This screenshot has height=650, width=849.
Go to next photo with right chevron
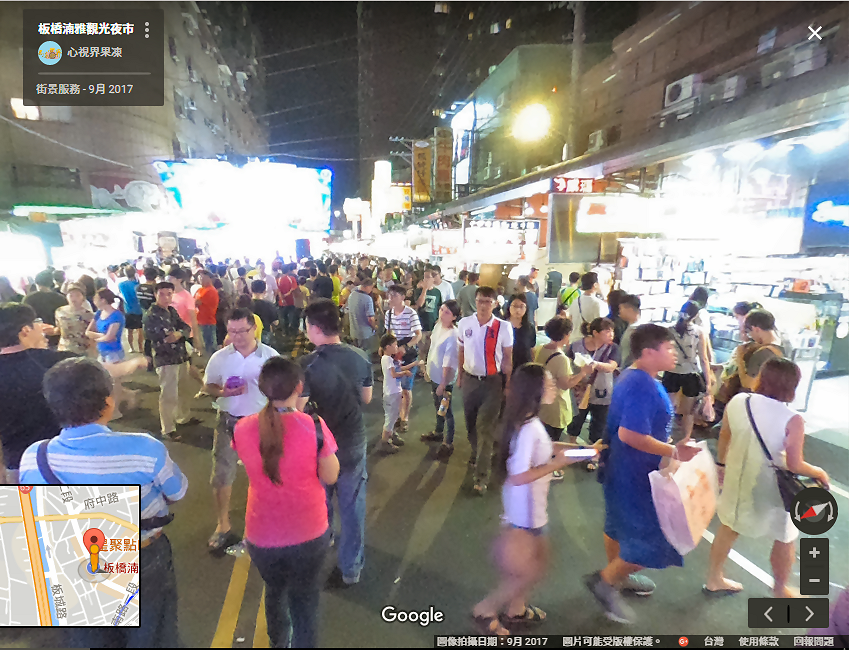tap(808, 613)
